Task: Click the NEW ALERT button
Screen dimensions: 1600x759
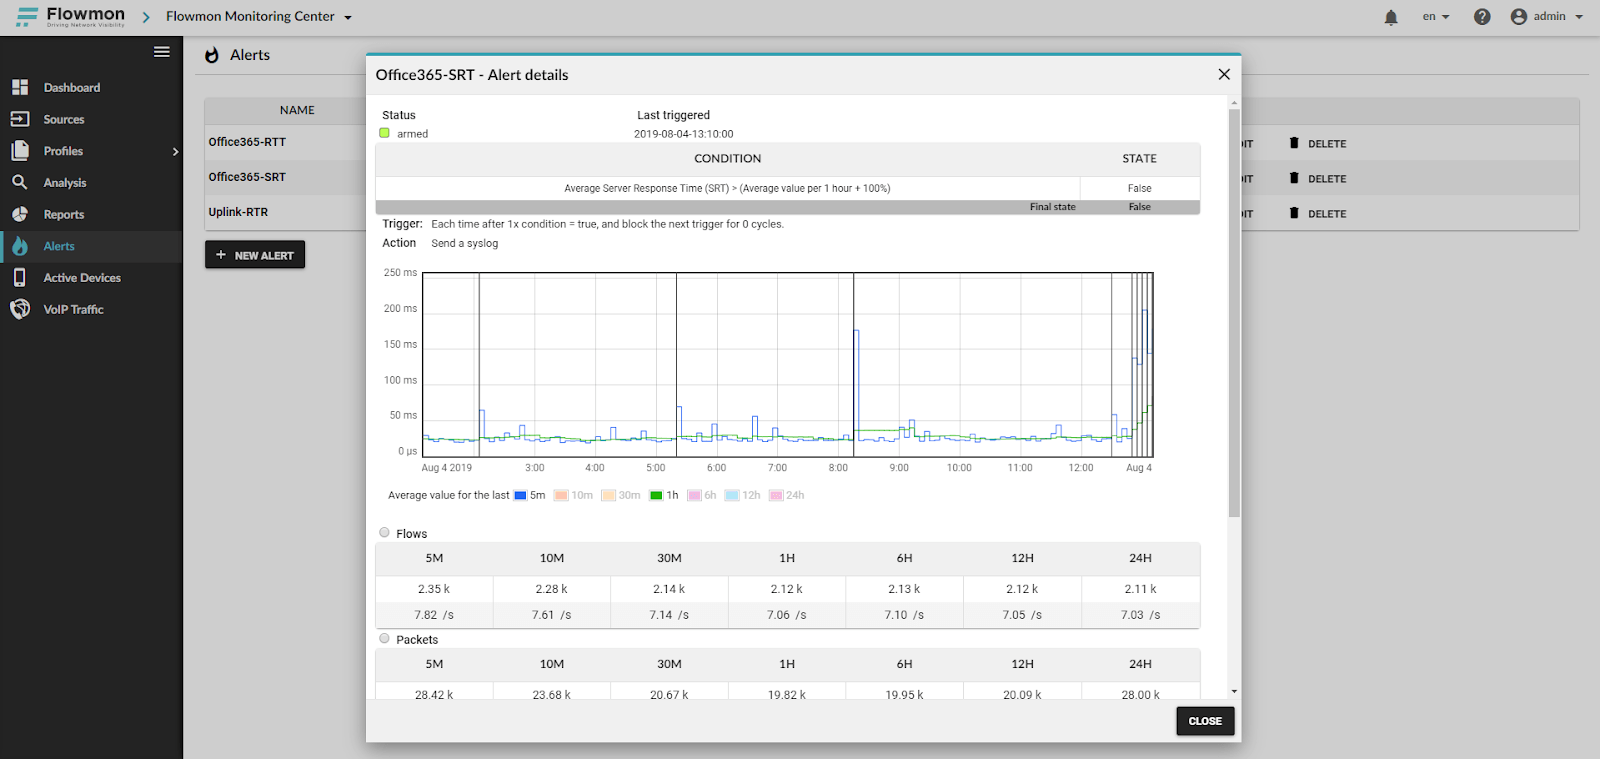Action: (255, 255)
